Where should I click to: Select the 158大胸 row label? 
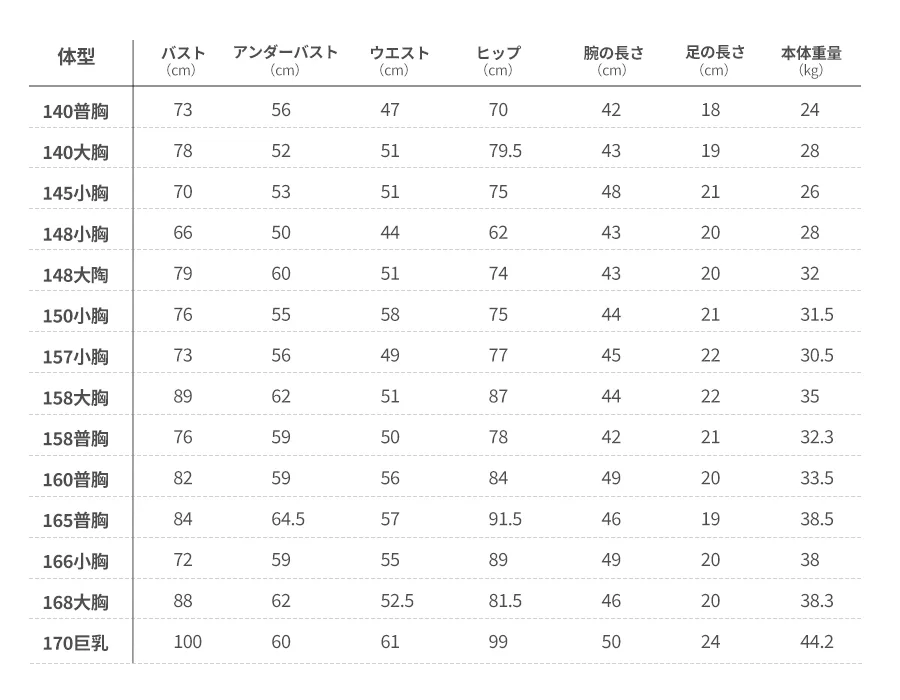75,398
